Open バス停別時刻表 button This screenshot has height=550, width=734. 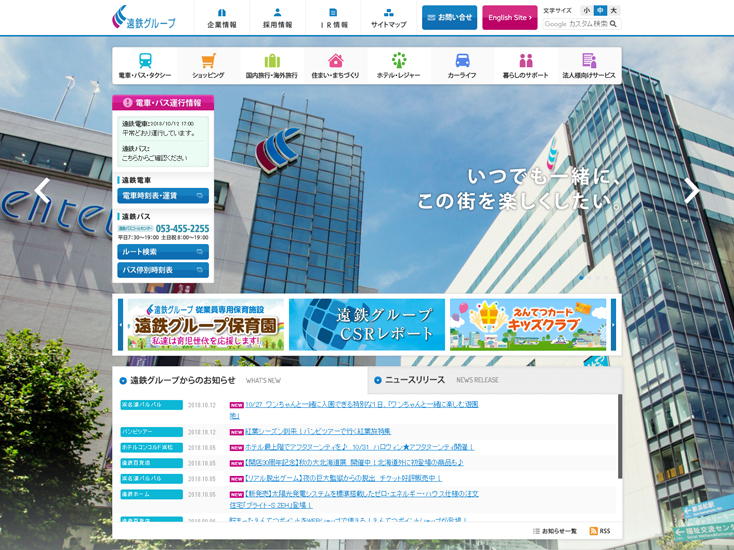tap(163, 270)
